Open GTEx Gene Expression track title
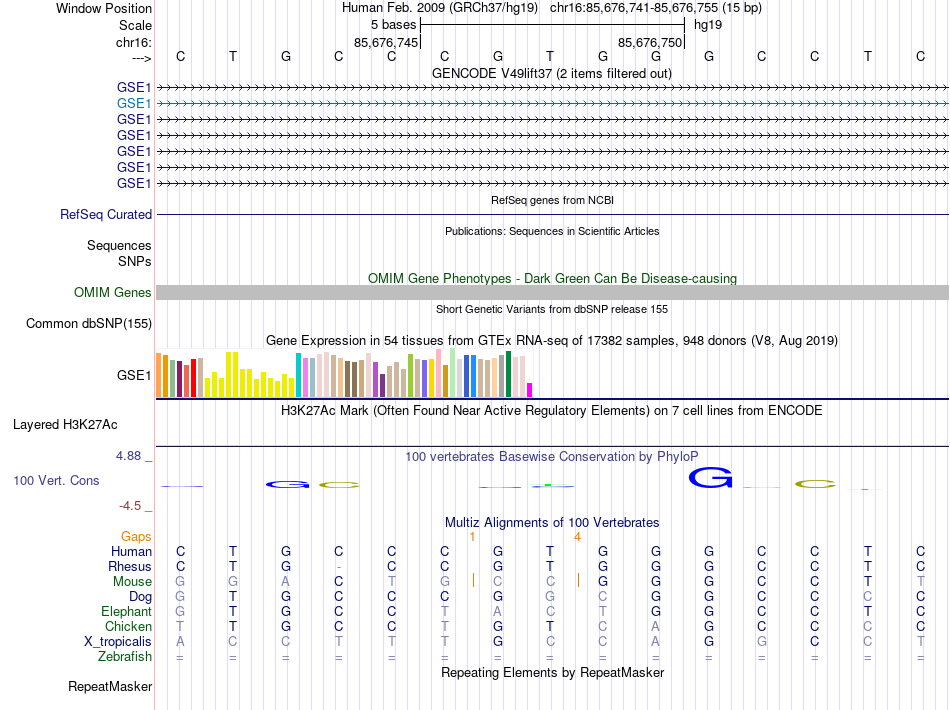This screenshot has width=950, height=710. (552, 340)
